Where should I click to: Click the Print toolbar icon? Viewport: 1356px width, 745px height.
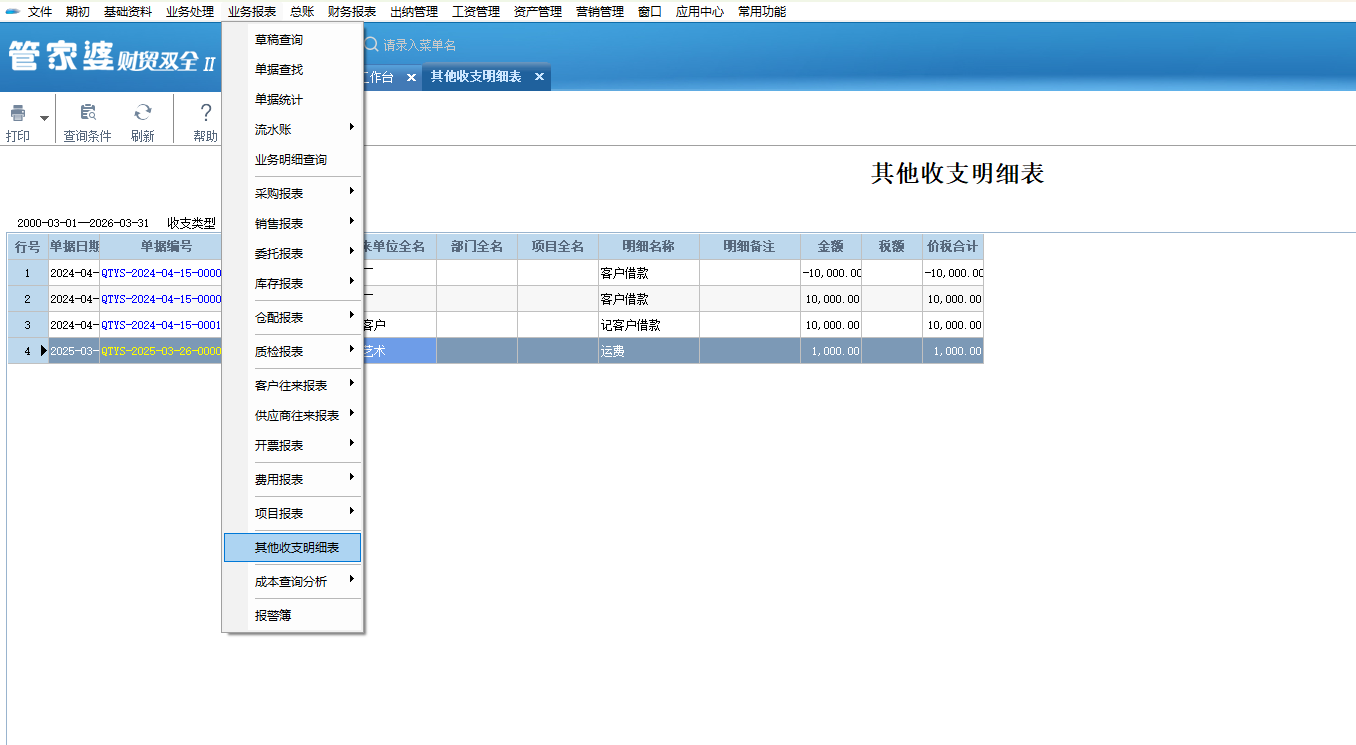[x=18, y=113]
